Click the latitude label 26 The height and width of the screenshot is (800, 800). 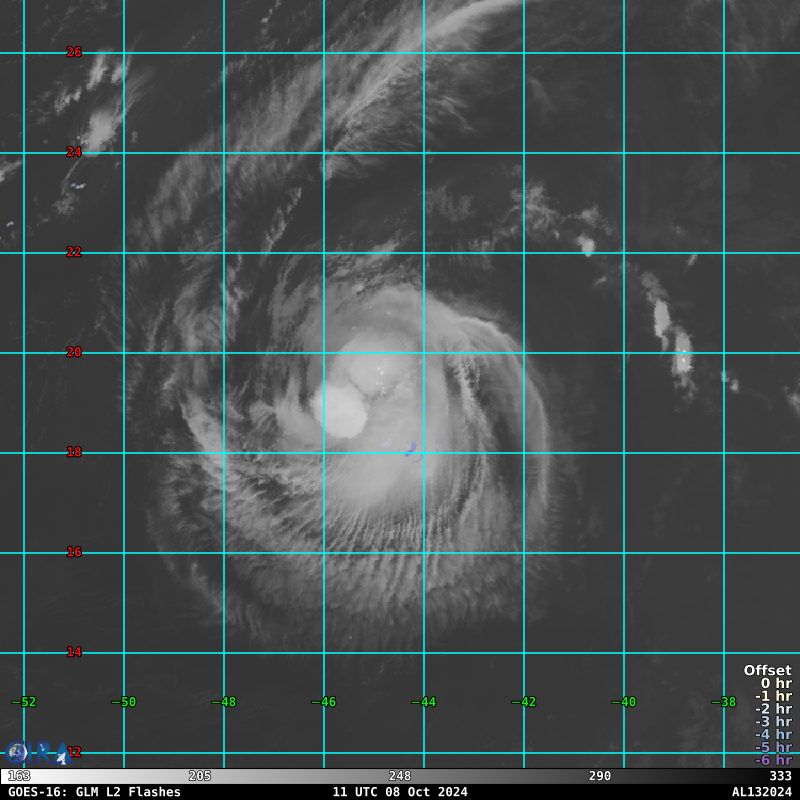[x=74, y=52]
